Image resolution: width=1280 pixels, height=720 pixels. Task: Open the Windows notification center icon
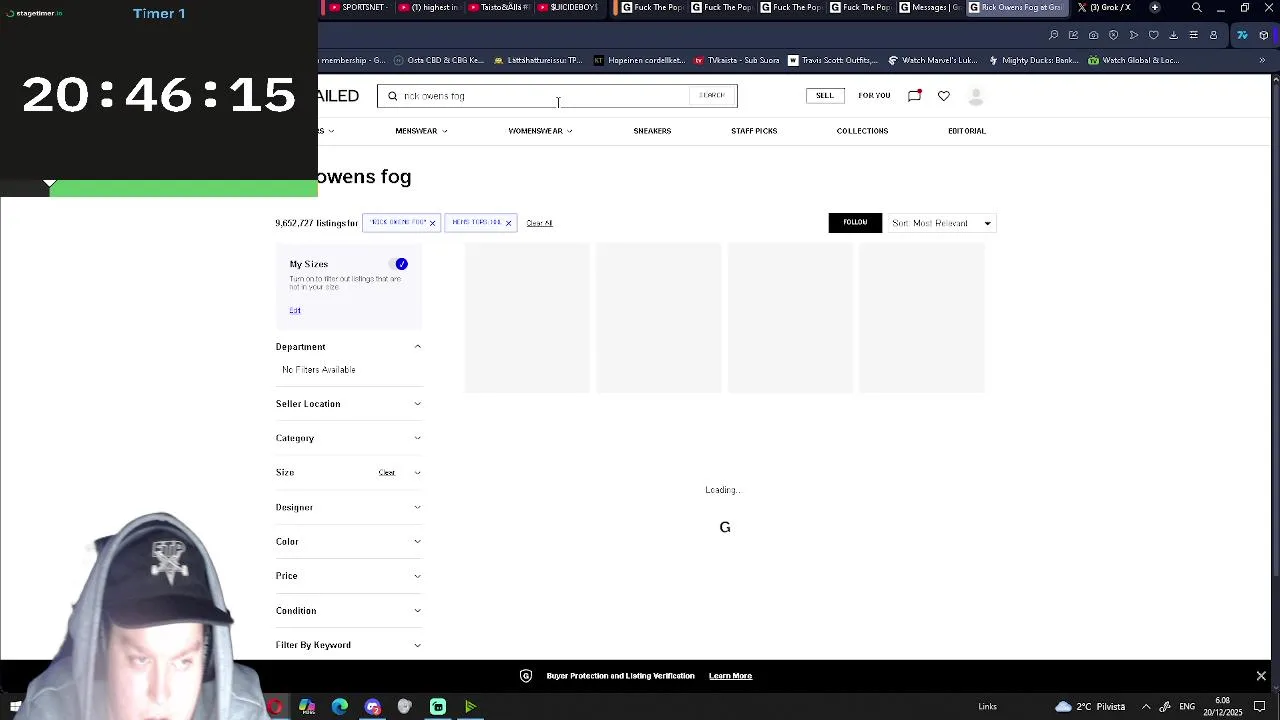1260,707
